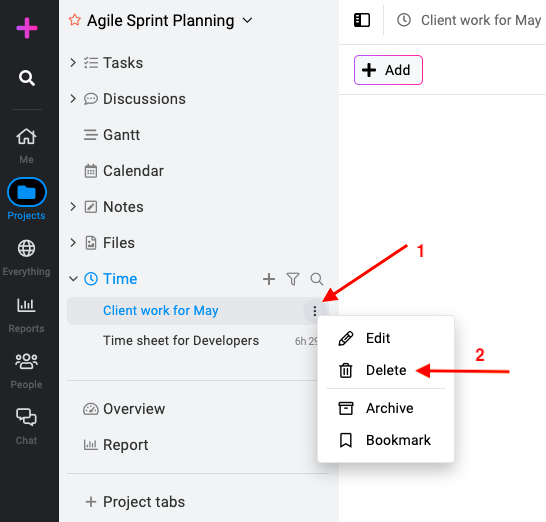Star the Agile Sprint Planning project
The width and height of the screenshot is (546, 522).
pyautogui.click(x=75, y=20)
